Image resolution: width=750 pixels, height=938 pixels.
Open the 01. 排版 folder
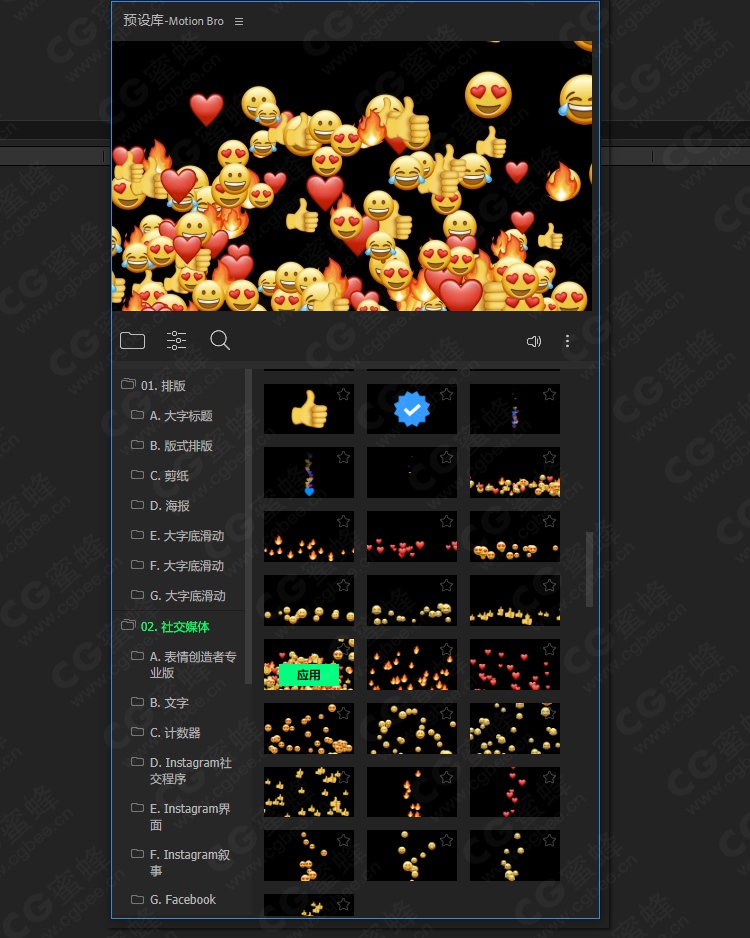pos(154,385)
